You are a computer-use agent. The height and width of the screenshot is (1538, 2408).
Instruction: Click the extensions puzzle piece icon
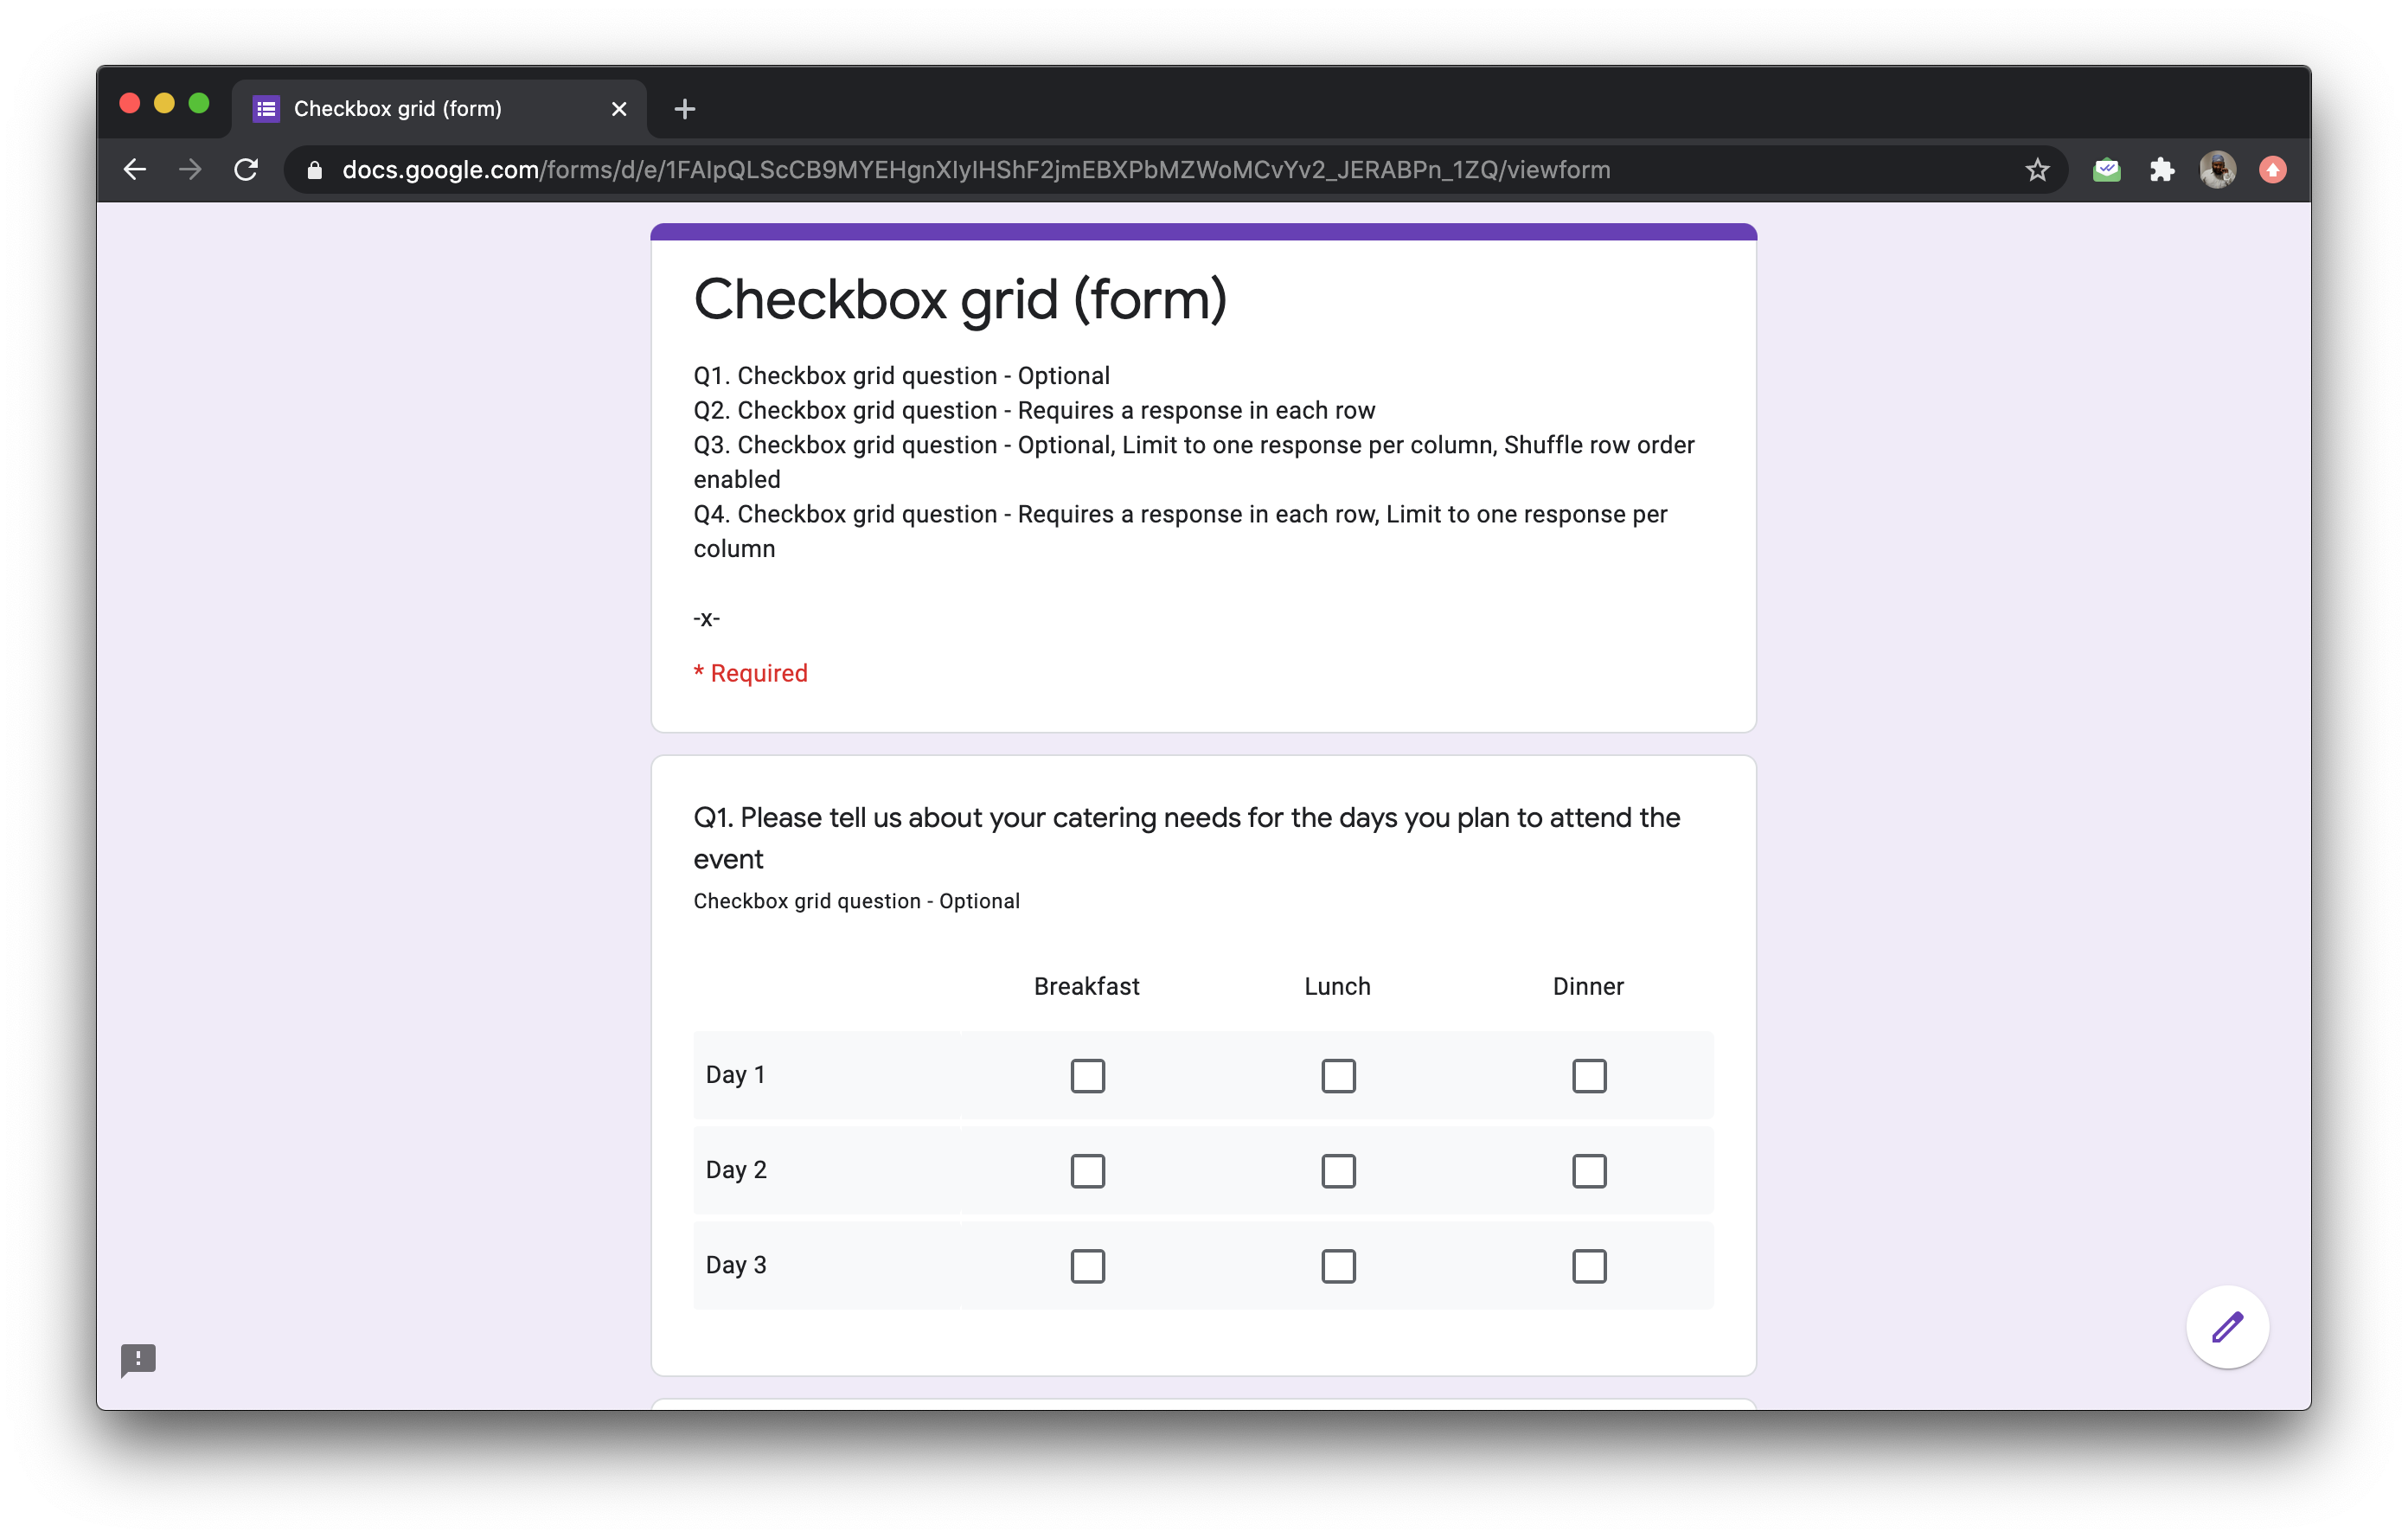[2161, 170]
